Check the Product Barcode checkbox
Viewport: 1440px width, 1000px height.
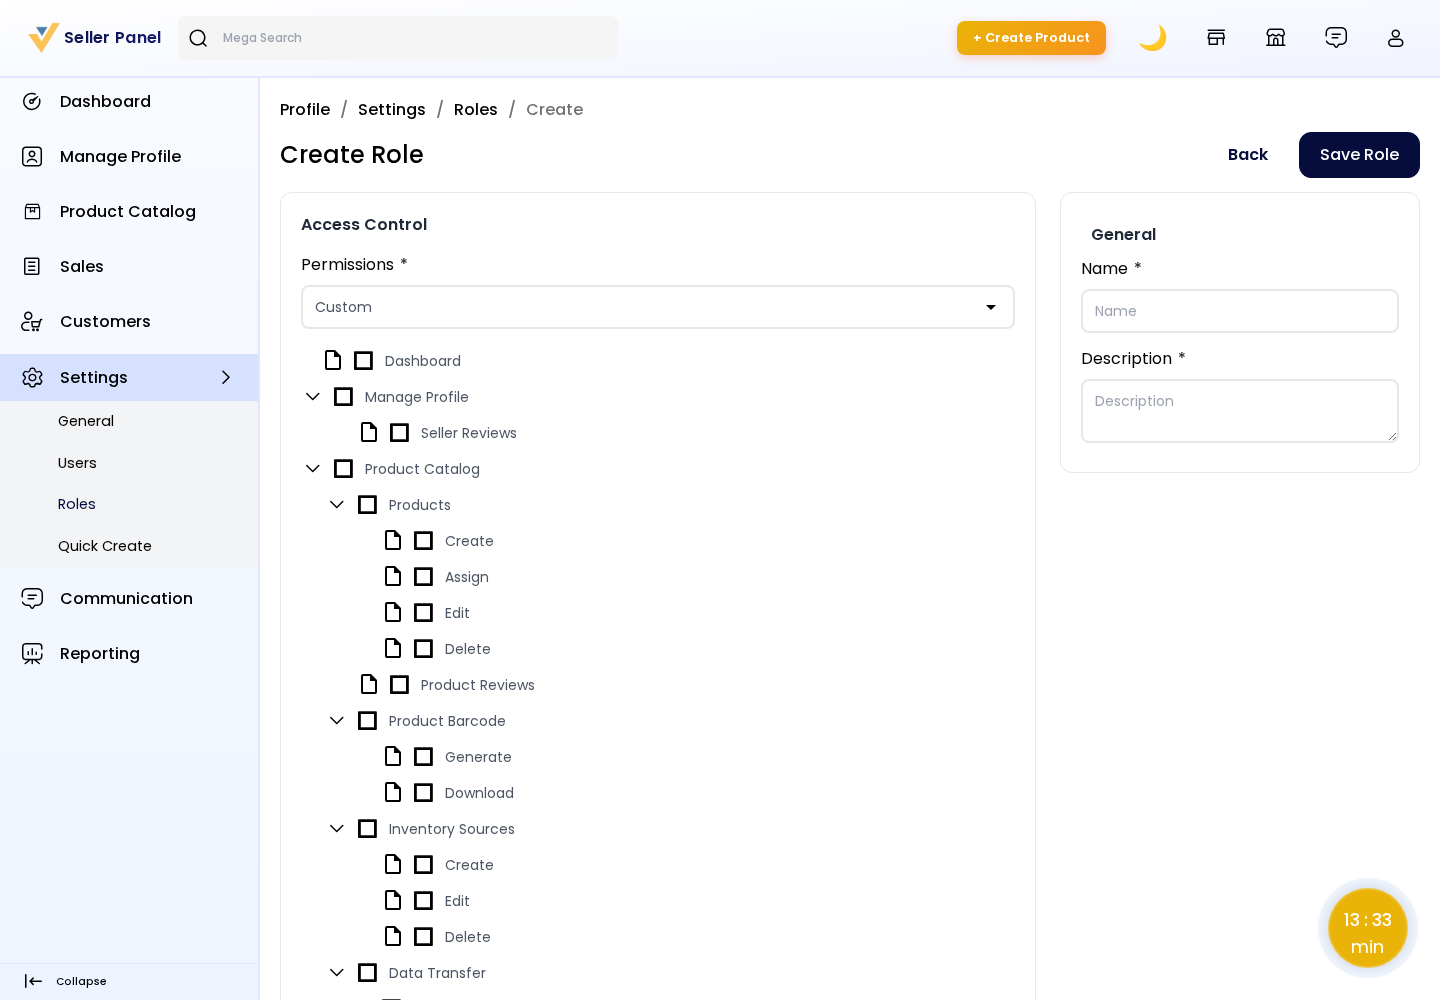coord(368,720)
